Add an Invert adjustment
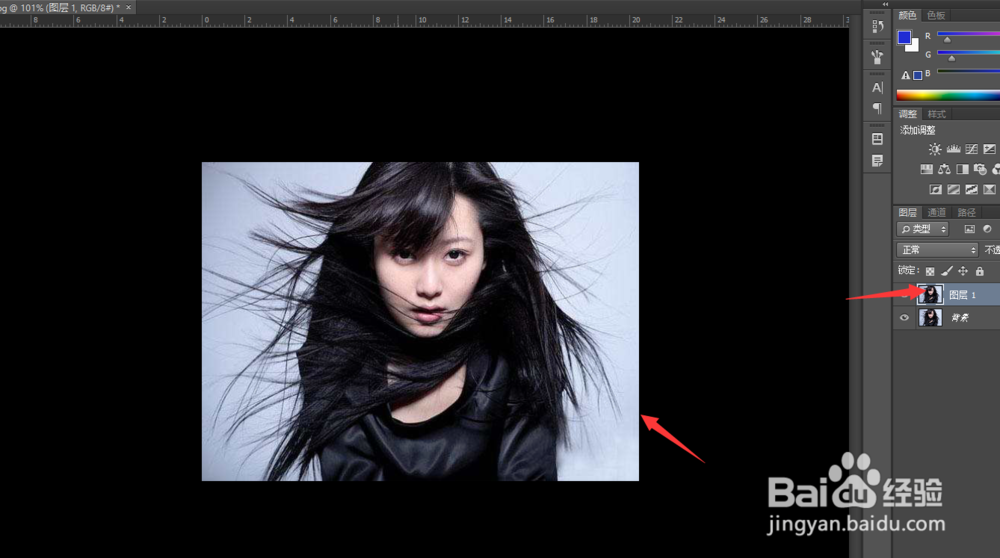Viewport: 1000px width, 558px height. click(x=936, y=189)
